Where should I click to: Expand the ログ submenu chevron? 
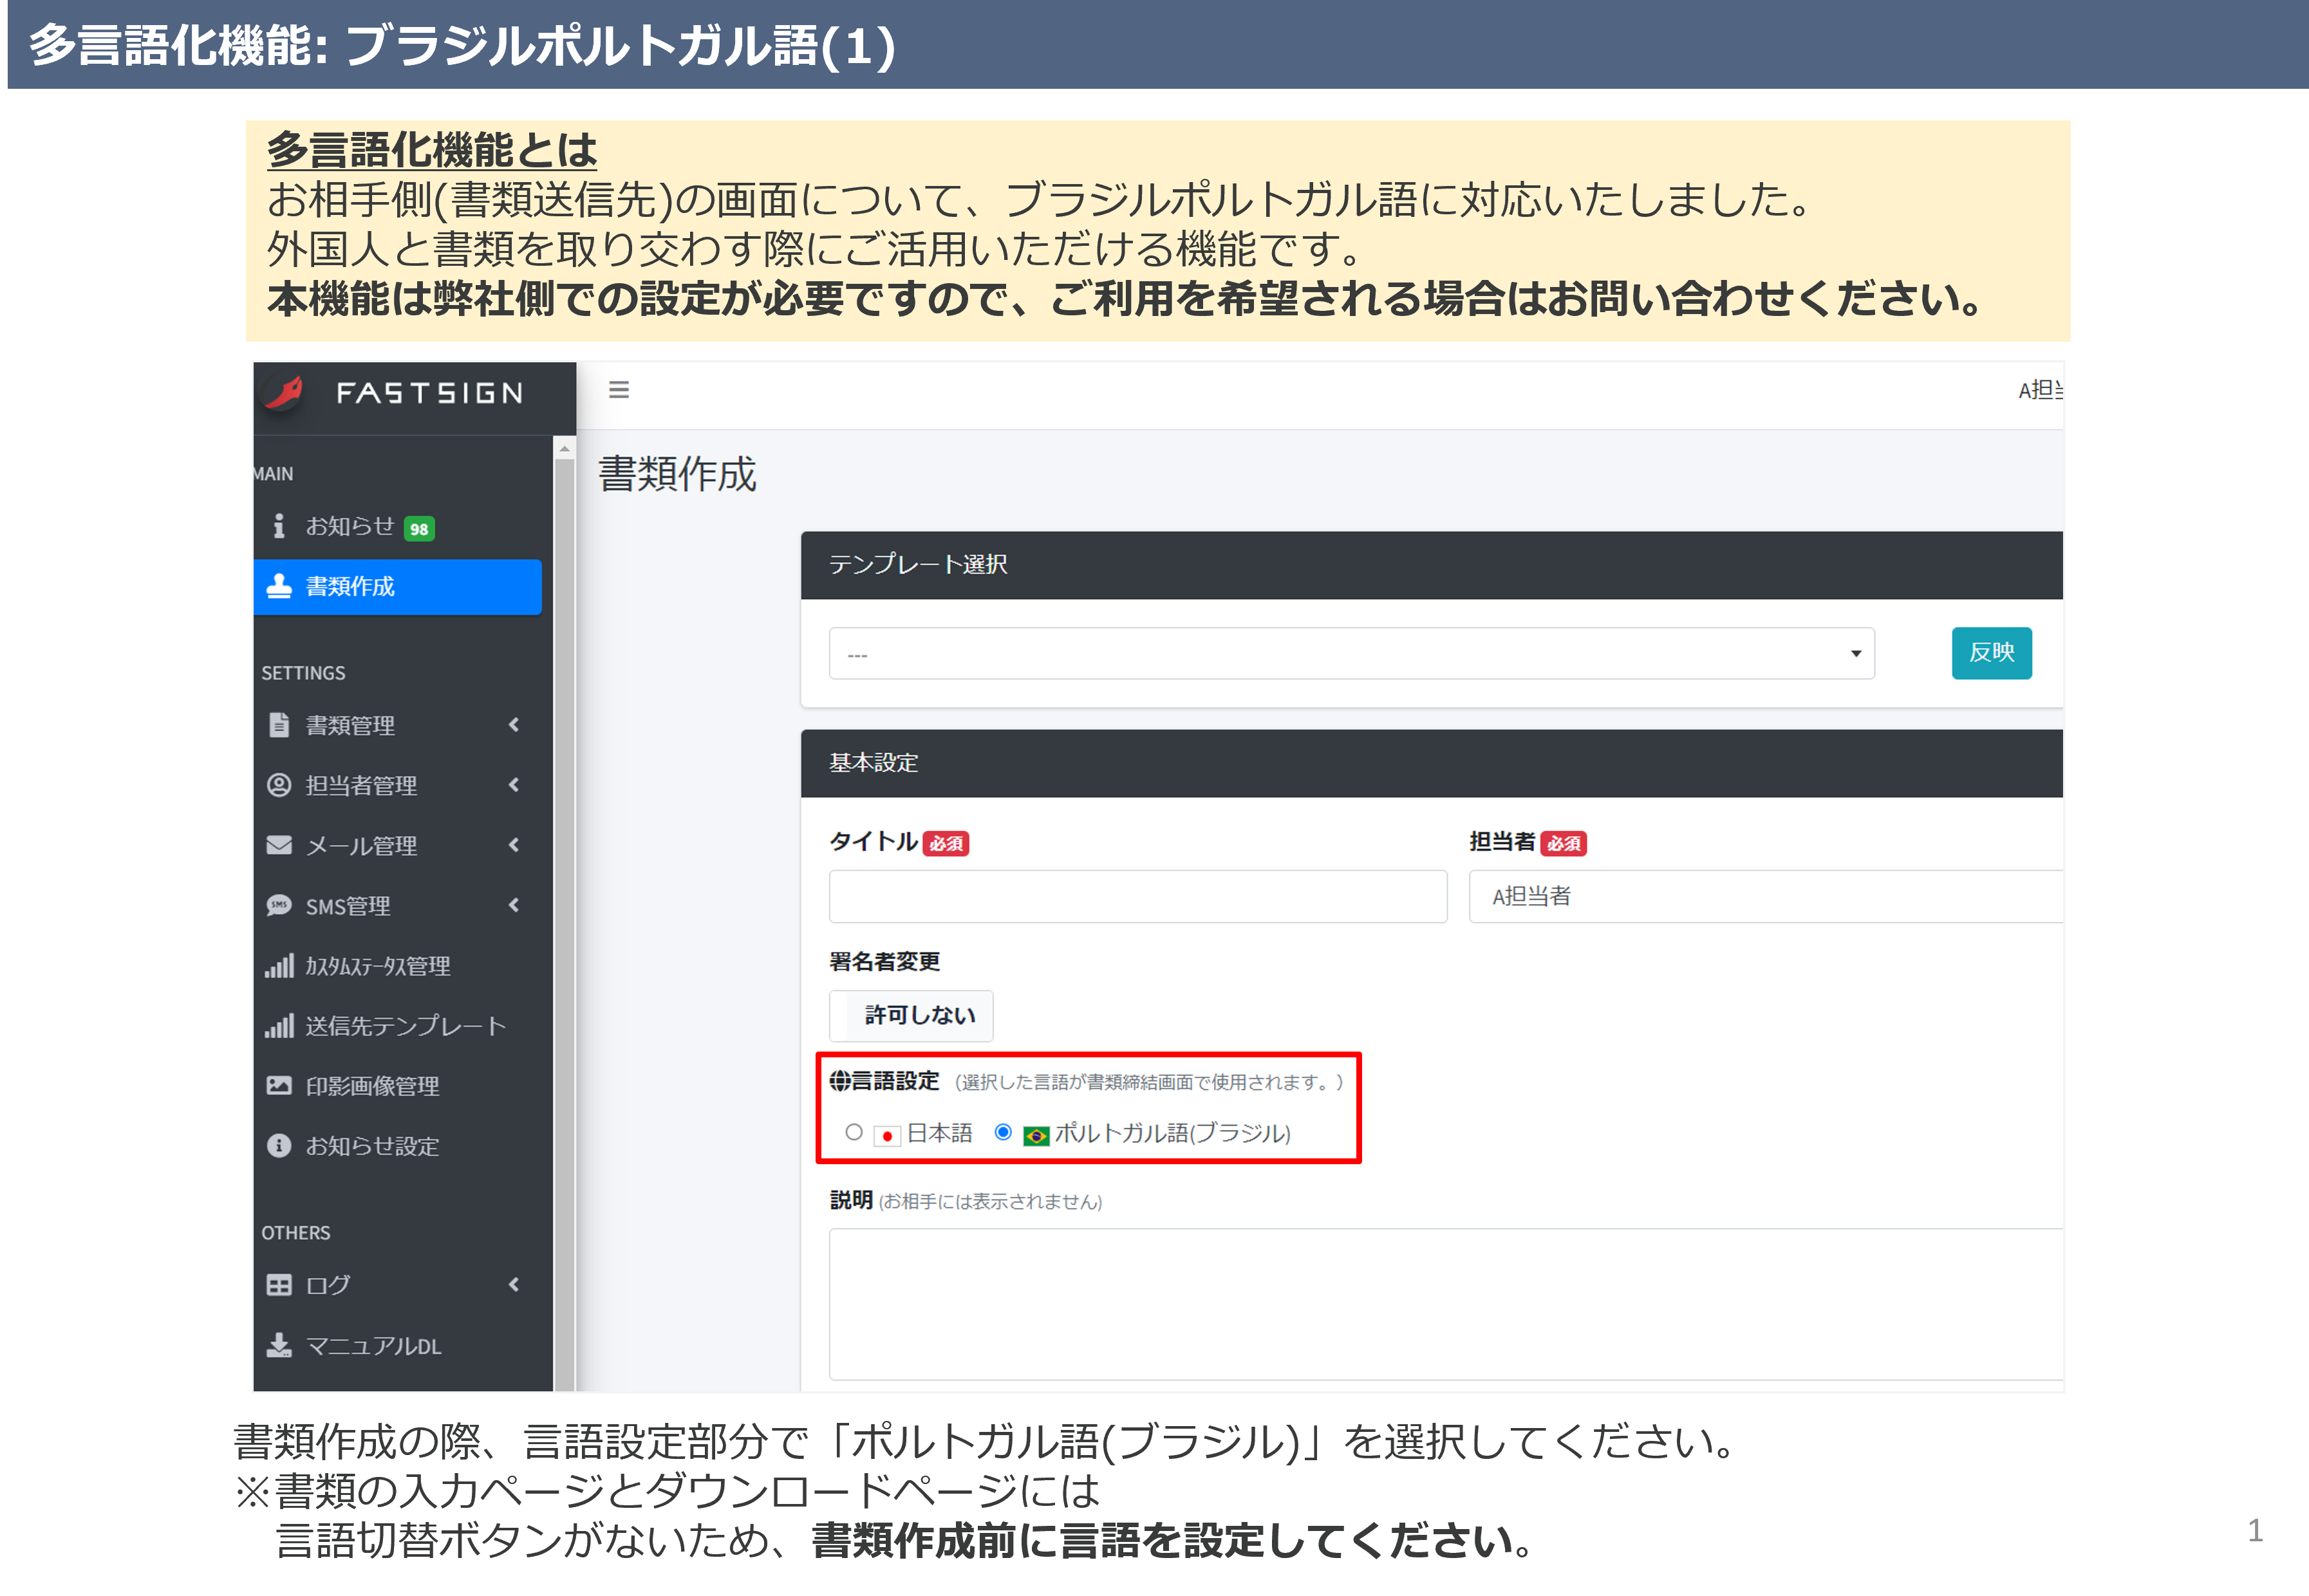click(x=514, y=1285)
